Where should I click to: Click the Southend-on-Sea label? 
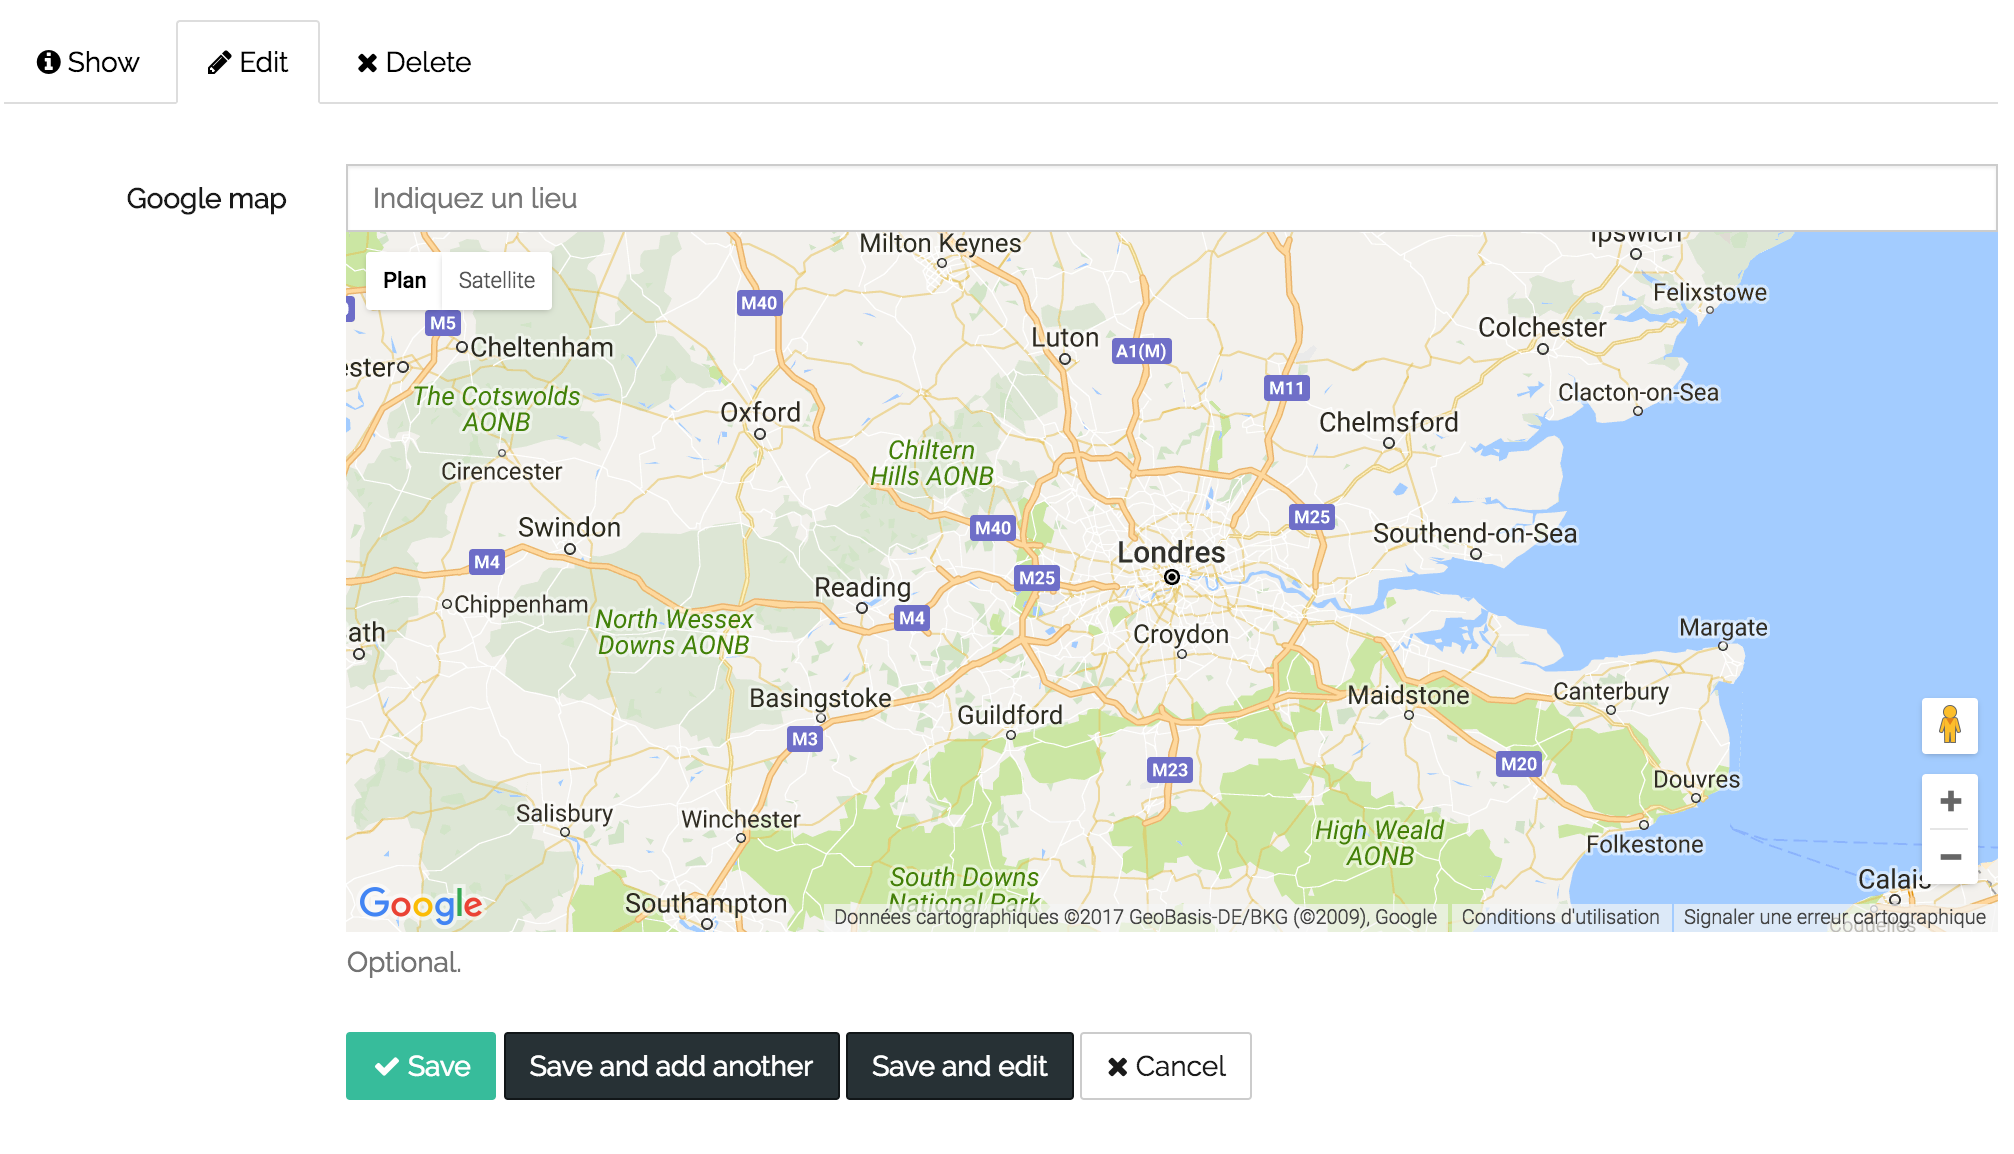tap(1474, 533)
